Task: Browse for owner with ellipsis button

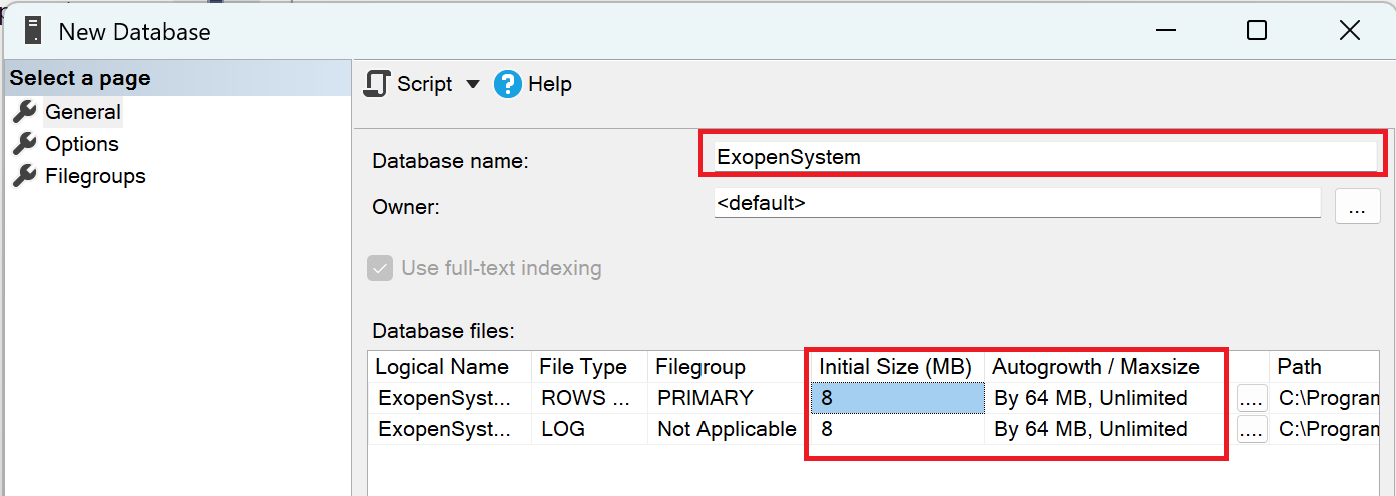Action: [1357, 207]
